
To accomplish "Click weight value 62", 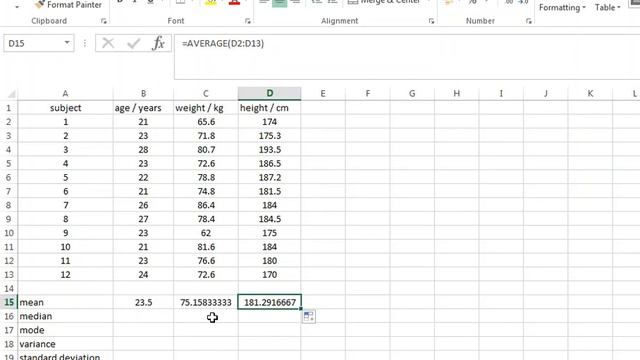I will point(206,233).
